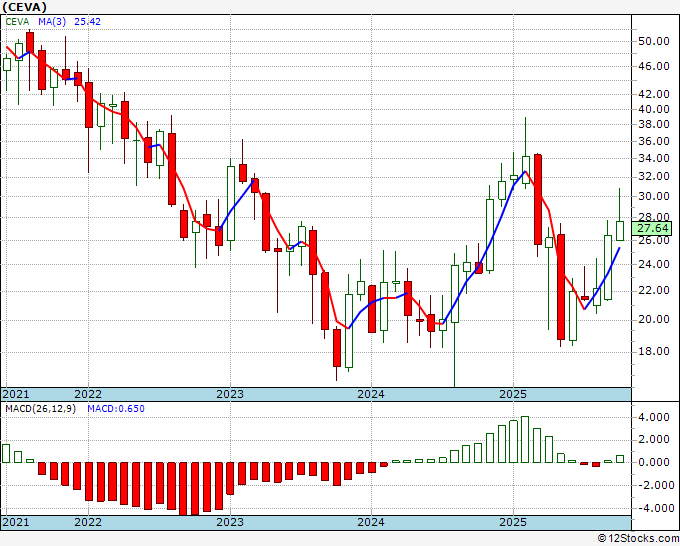Viewport: 680px width, 546px height.
Task: Click the 34.00 price axis label
Action: pos(654,158)
